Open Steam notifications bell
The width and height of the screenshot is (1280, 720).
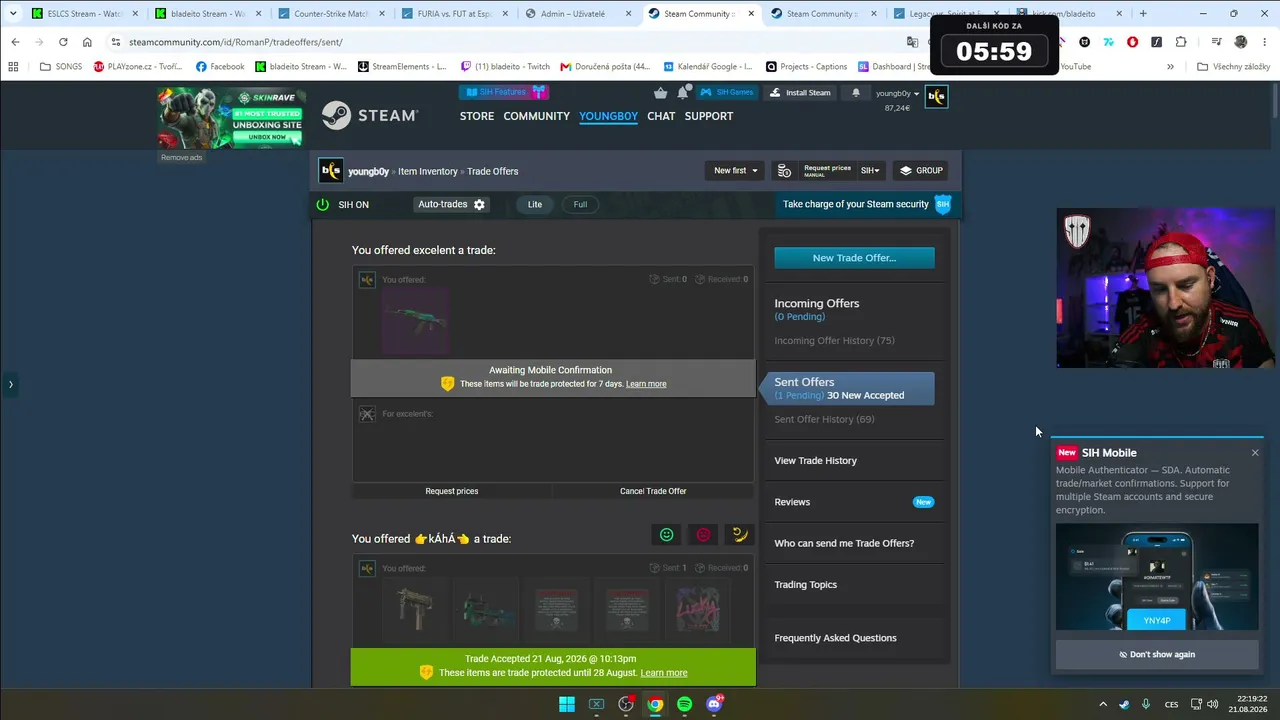coord(855,93)
